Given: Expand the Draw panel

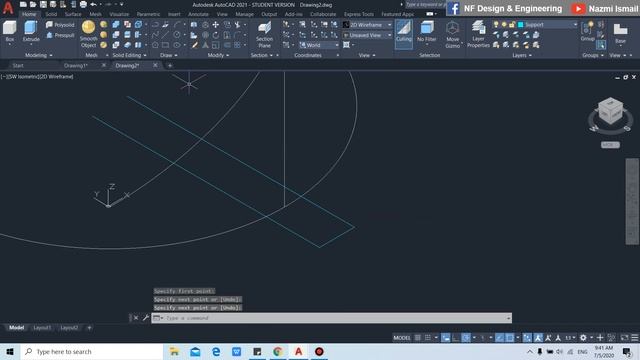Looking at the screenshot, I should [169, 55].
